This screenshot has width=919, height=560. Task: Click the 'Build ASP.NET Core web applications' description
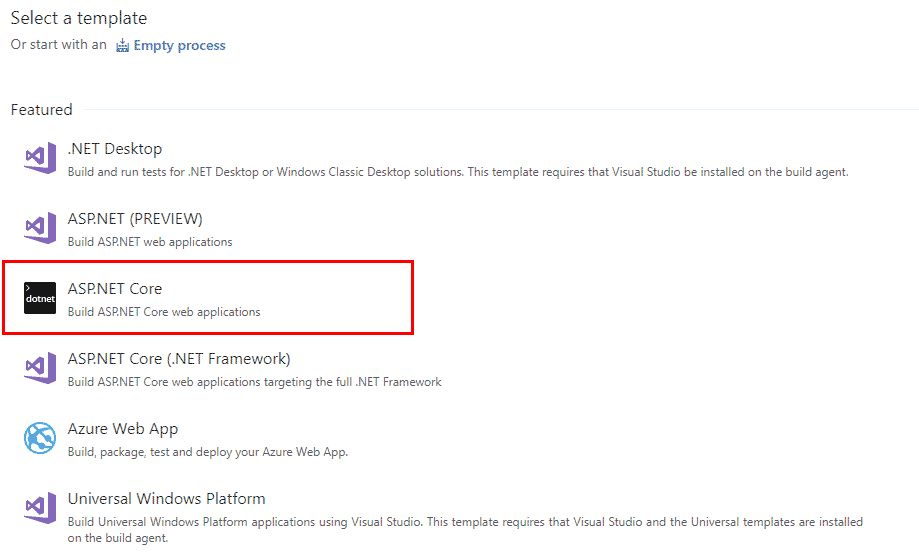tap(164, 312)
